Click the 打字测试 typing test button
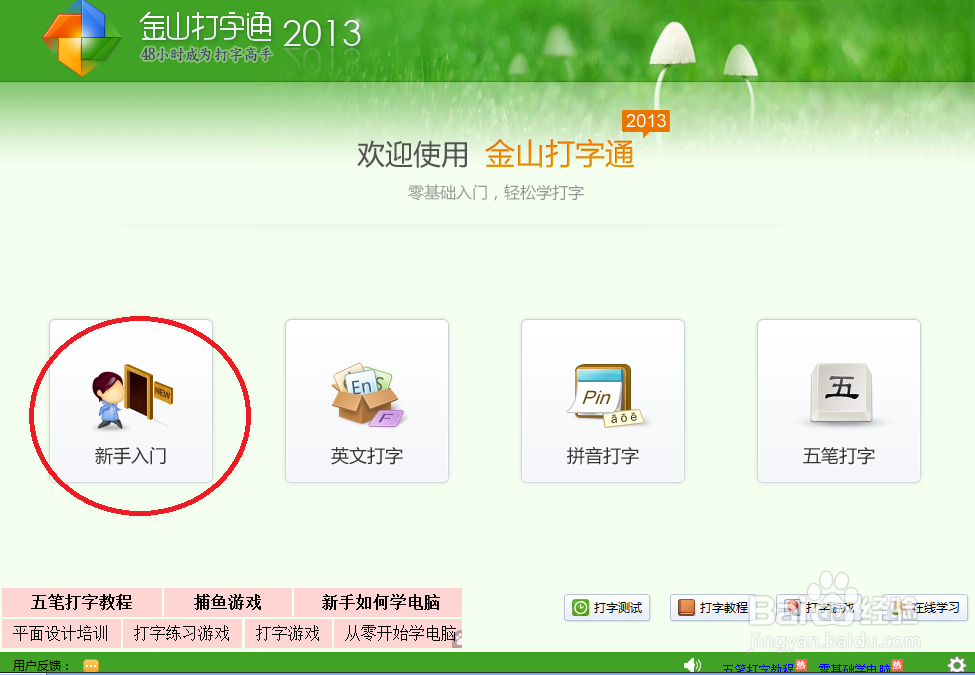The image size is (975, 675). [x=607, y=607]
